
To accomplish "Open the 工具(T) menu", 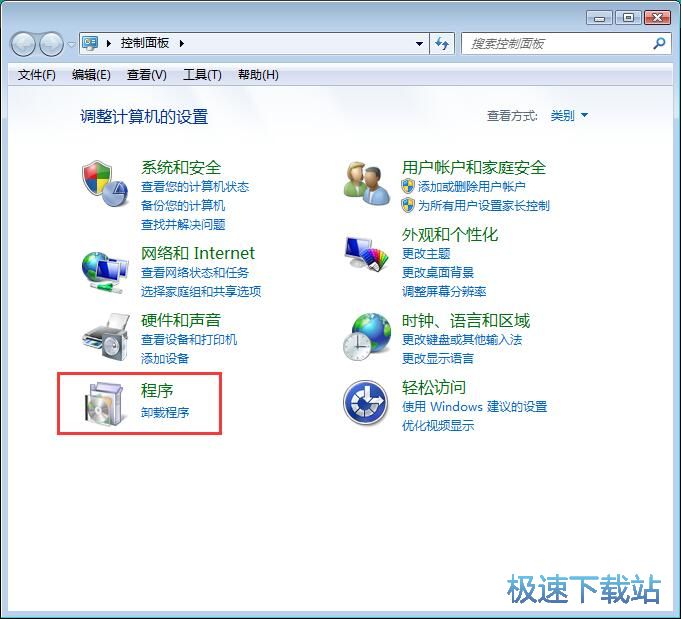I will [x=202, y=75].
